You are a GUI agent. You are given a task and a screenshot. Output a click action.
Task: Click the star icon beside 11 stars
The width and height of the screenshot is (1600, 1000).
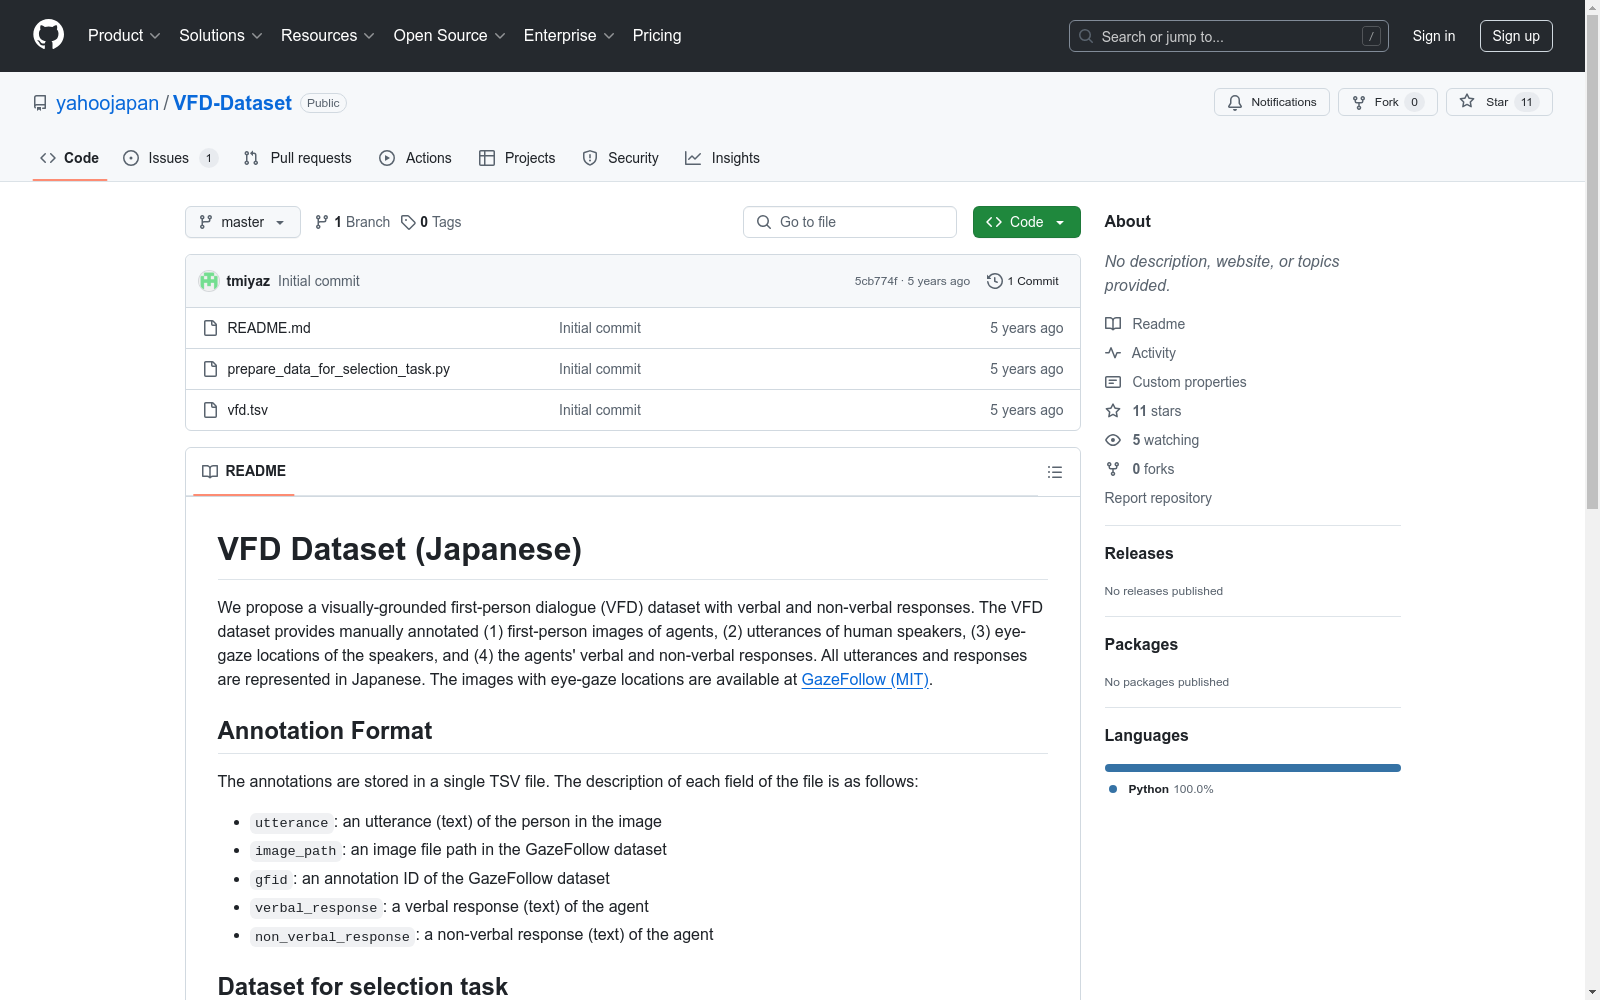click(1113, 411)
